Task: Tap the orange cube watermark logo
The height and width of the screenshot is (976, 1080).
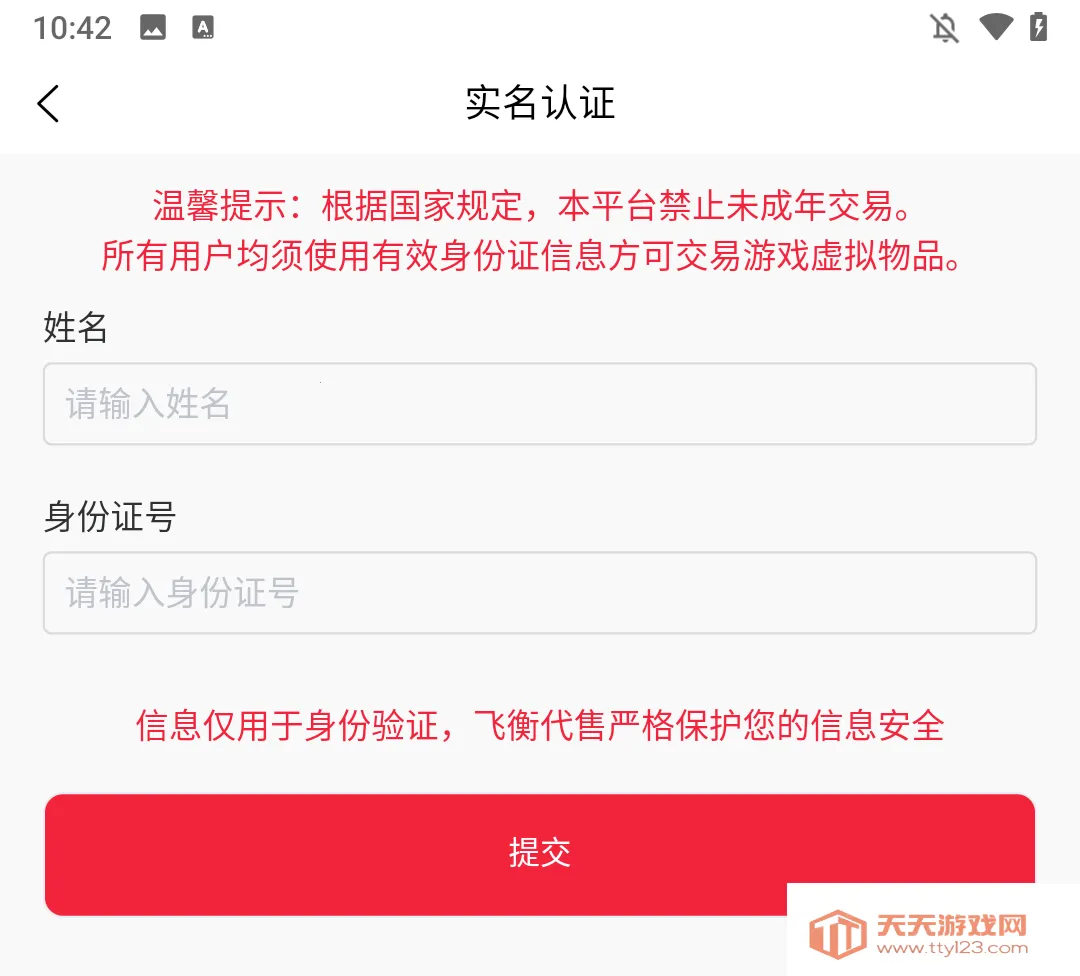Action: [838, 933]
